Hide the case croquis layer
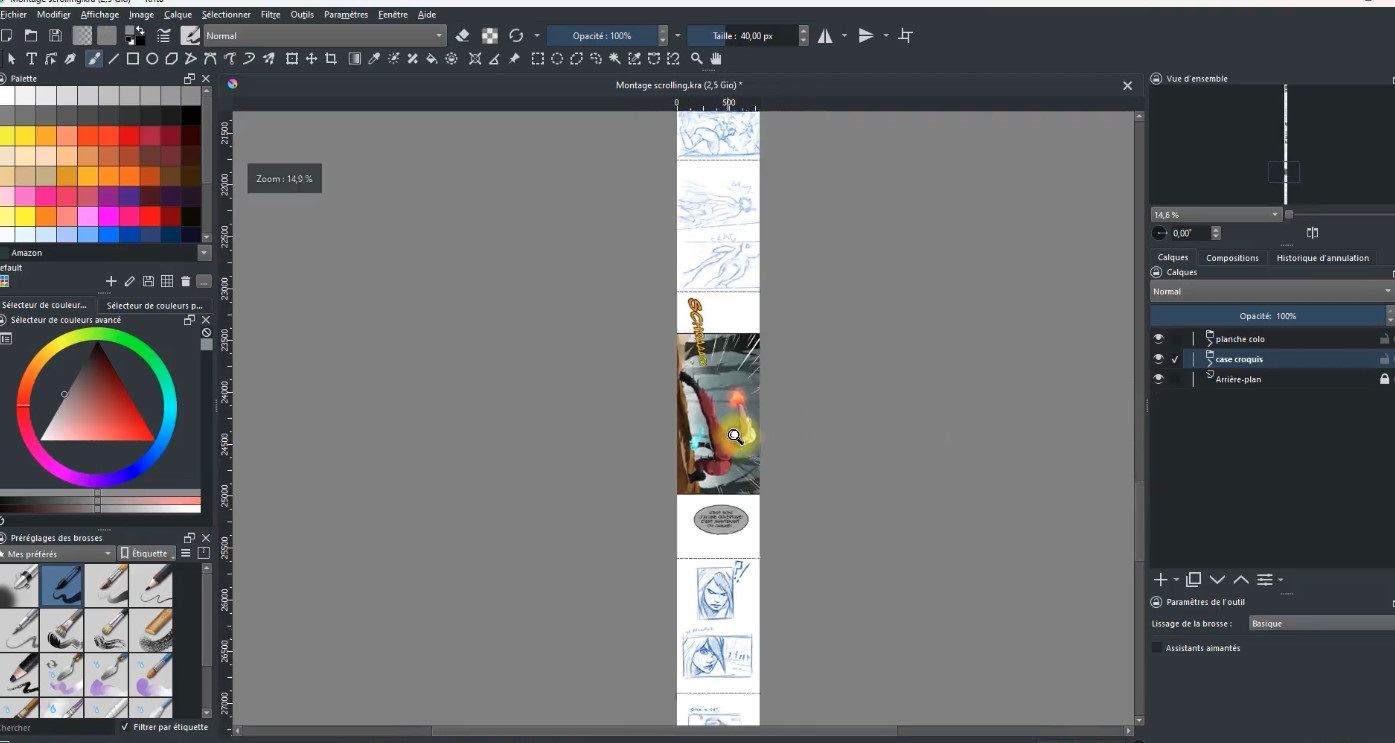 [x=1158, y=358]
